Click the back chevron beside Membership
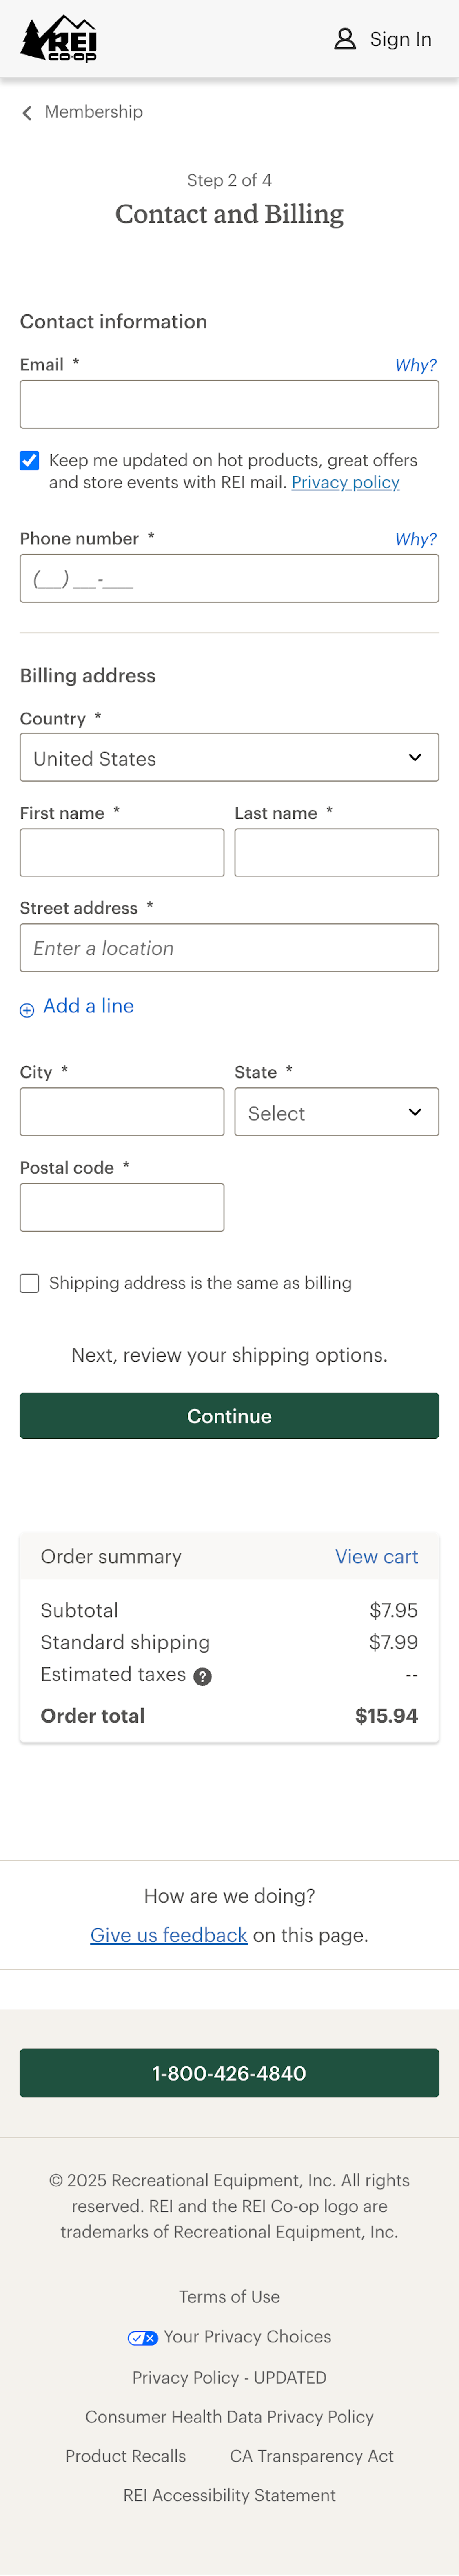The image size is (459, 2576). 27,113
